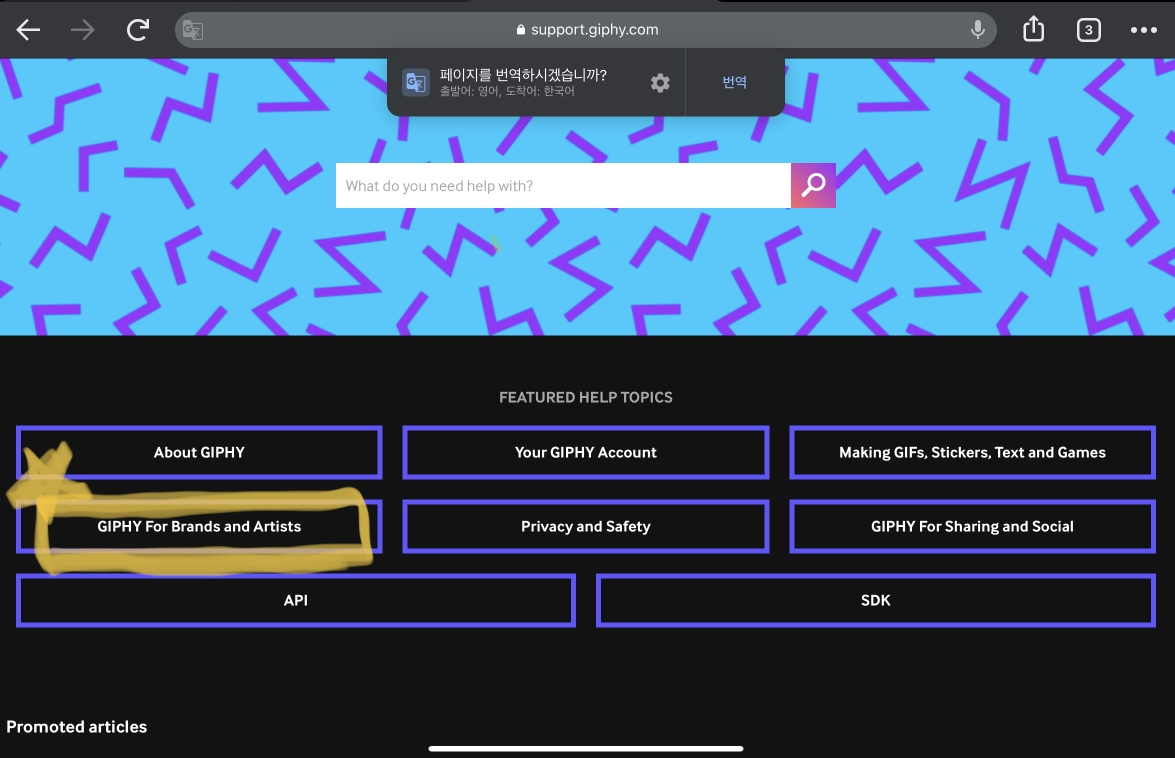Open the browser three-dots menu
Image resolution: width=1175 pixels, height=758 pixels.
pyautogui.click(x=1144, y=30)
